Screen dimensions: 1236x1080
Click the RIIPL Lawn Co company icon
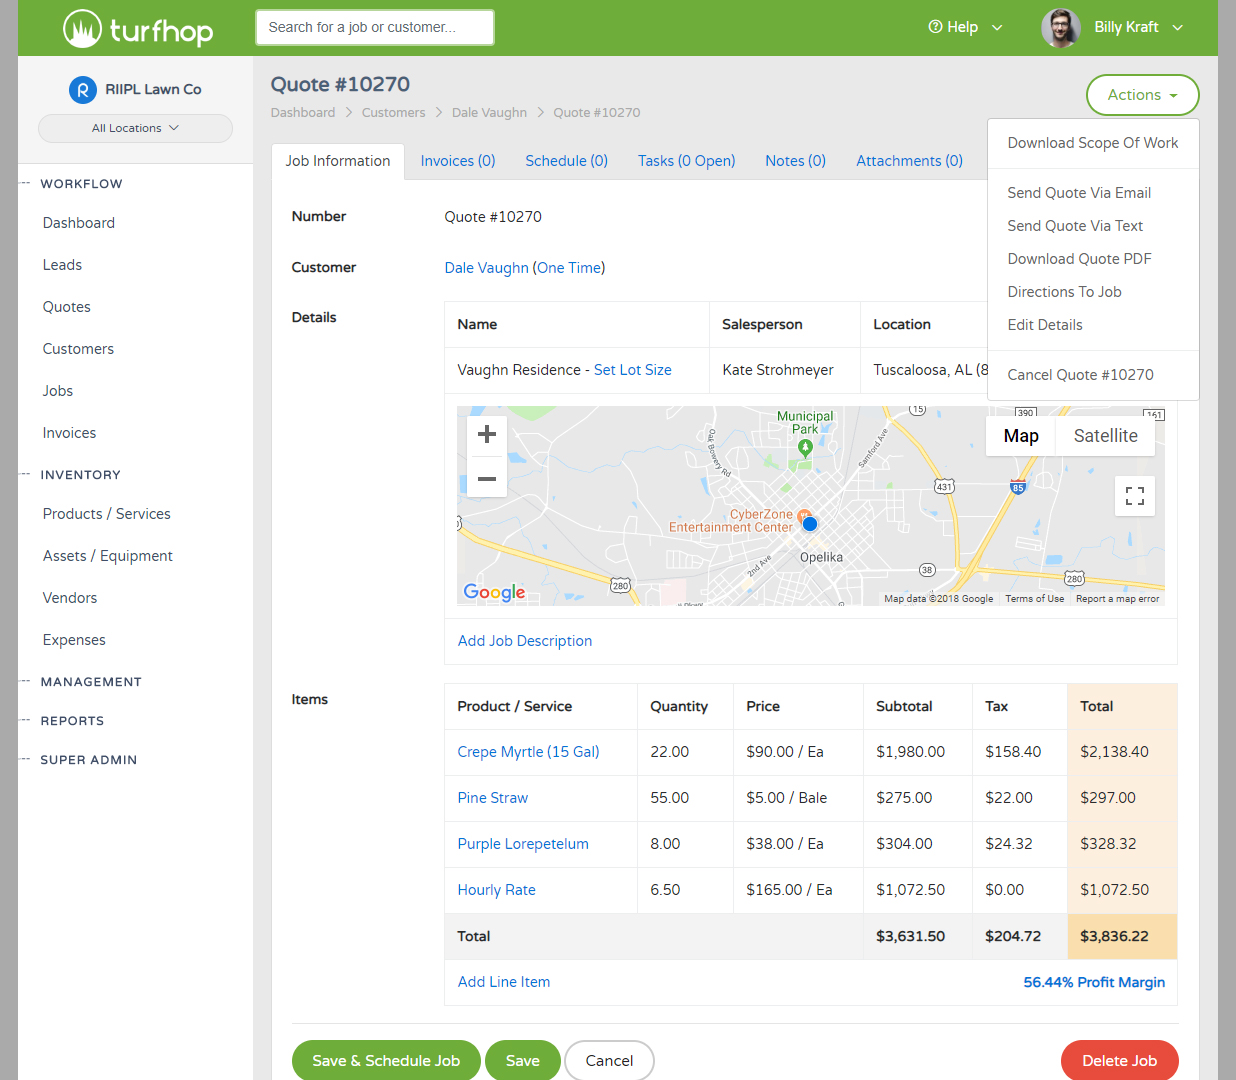pos(82,90)
